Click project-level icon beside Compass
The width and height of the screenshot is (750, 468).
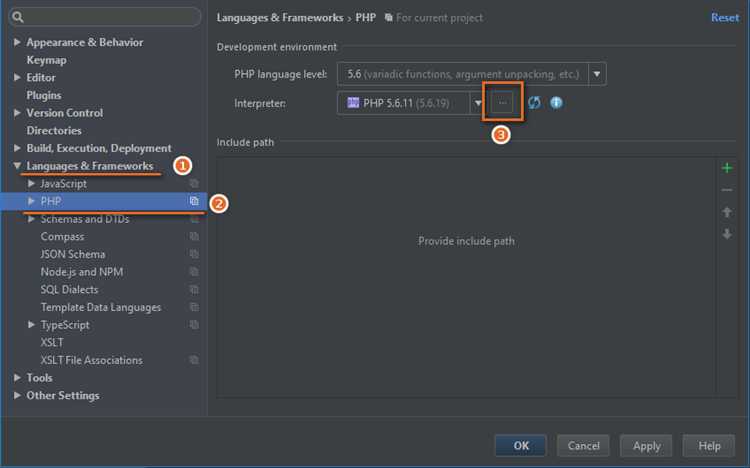194,236
